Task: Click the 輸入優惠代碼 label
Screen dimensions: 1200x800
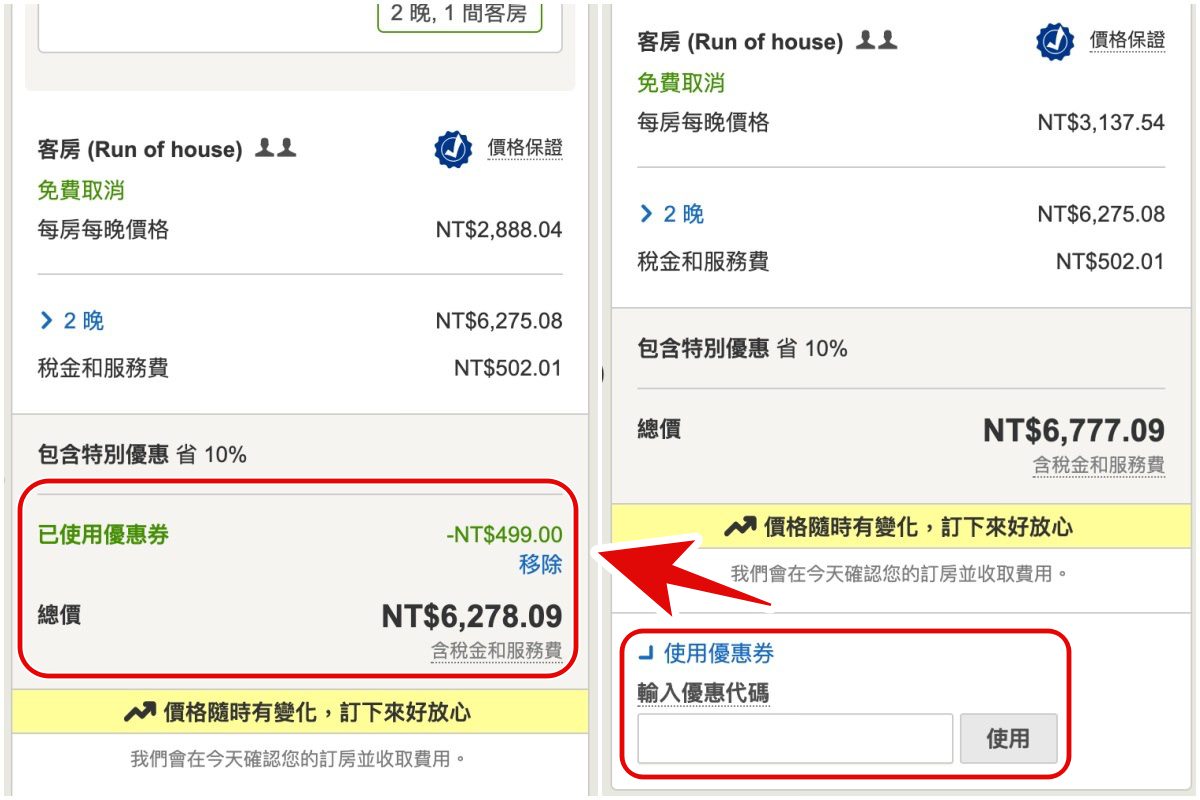Action: (x=703, y=693)
